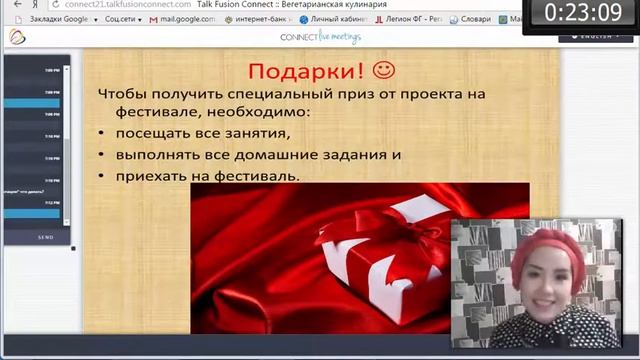640x360 pixels.
Task: Click the 'Подарки!' slide heading
Action: [x=305, y=71]
